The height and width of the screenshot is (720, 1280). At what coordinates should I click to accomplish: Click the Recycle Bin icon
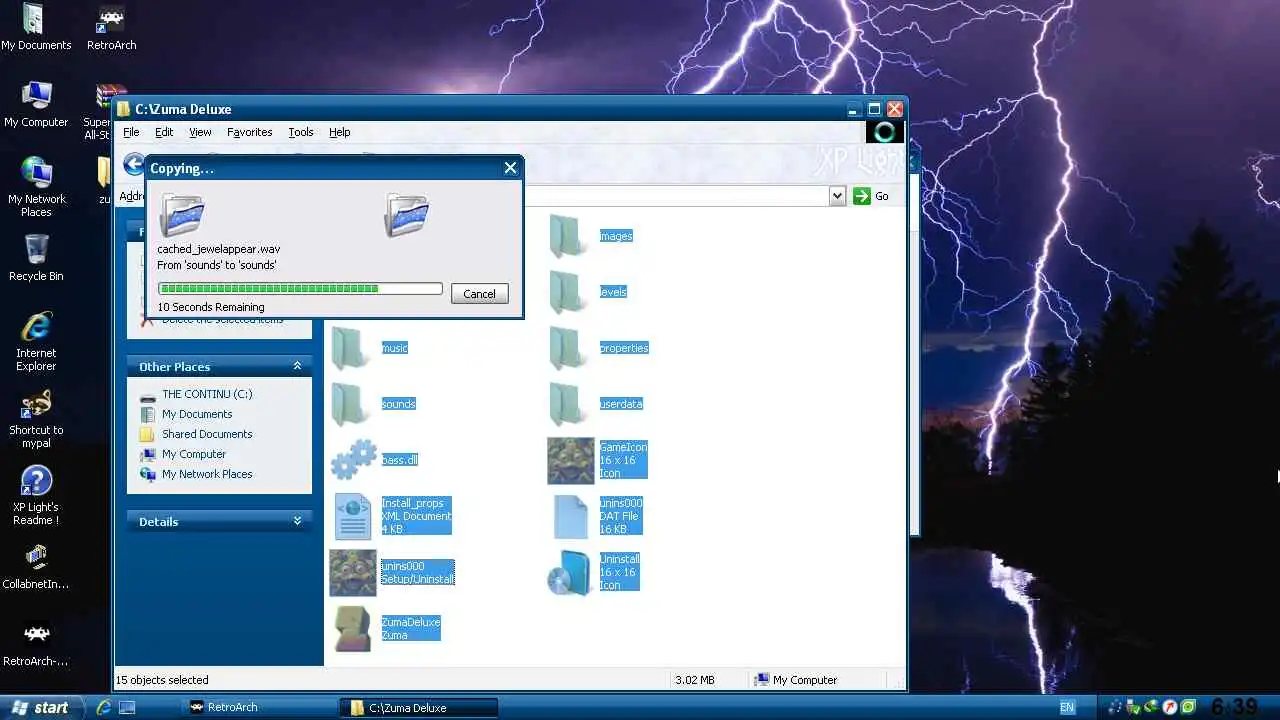(x=36, y=258)
